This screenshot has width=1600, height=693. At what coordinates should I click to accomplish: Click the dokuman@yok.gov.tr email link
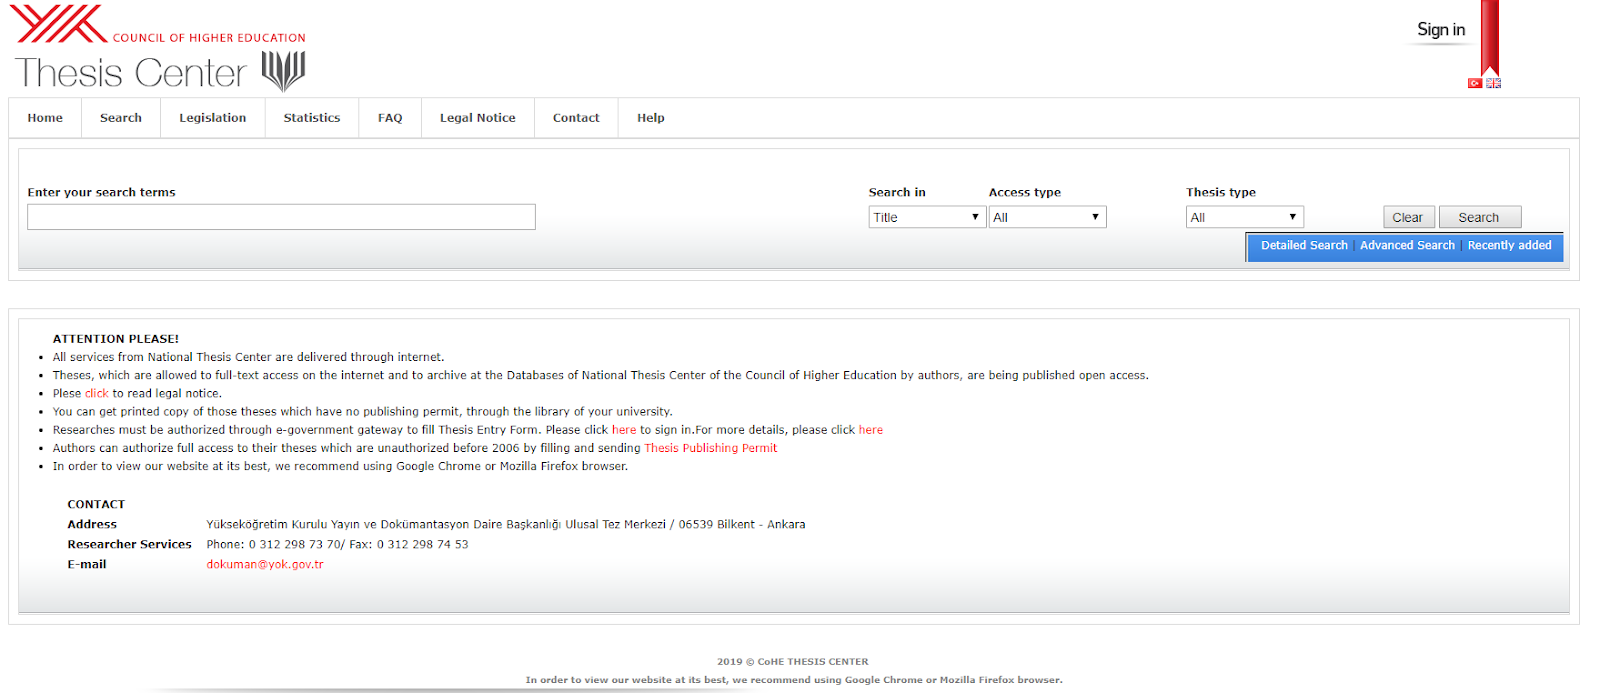[265, 564]
